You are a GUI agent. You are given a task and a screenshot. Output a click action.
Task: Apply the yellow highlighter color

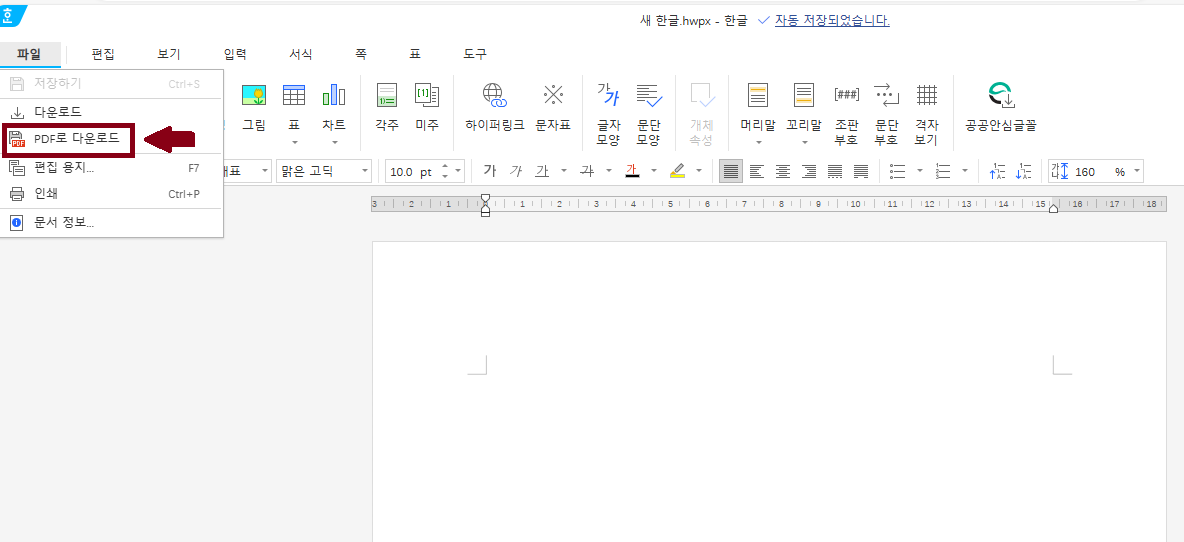[677, 171]
